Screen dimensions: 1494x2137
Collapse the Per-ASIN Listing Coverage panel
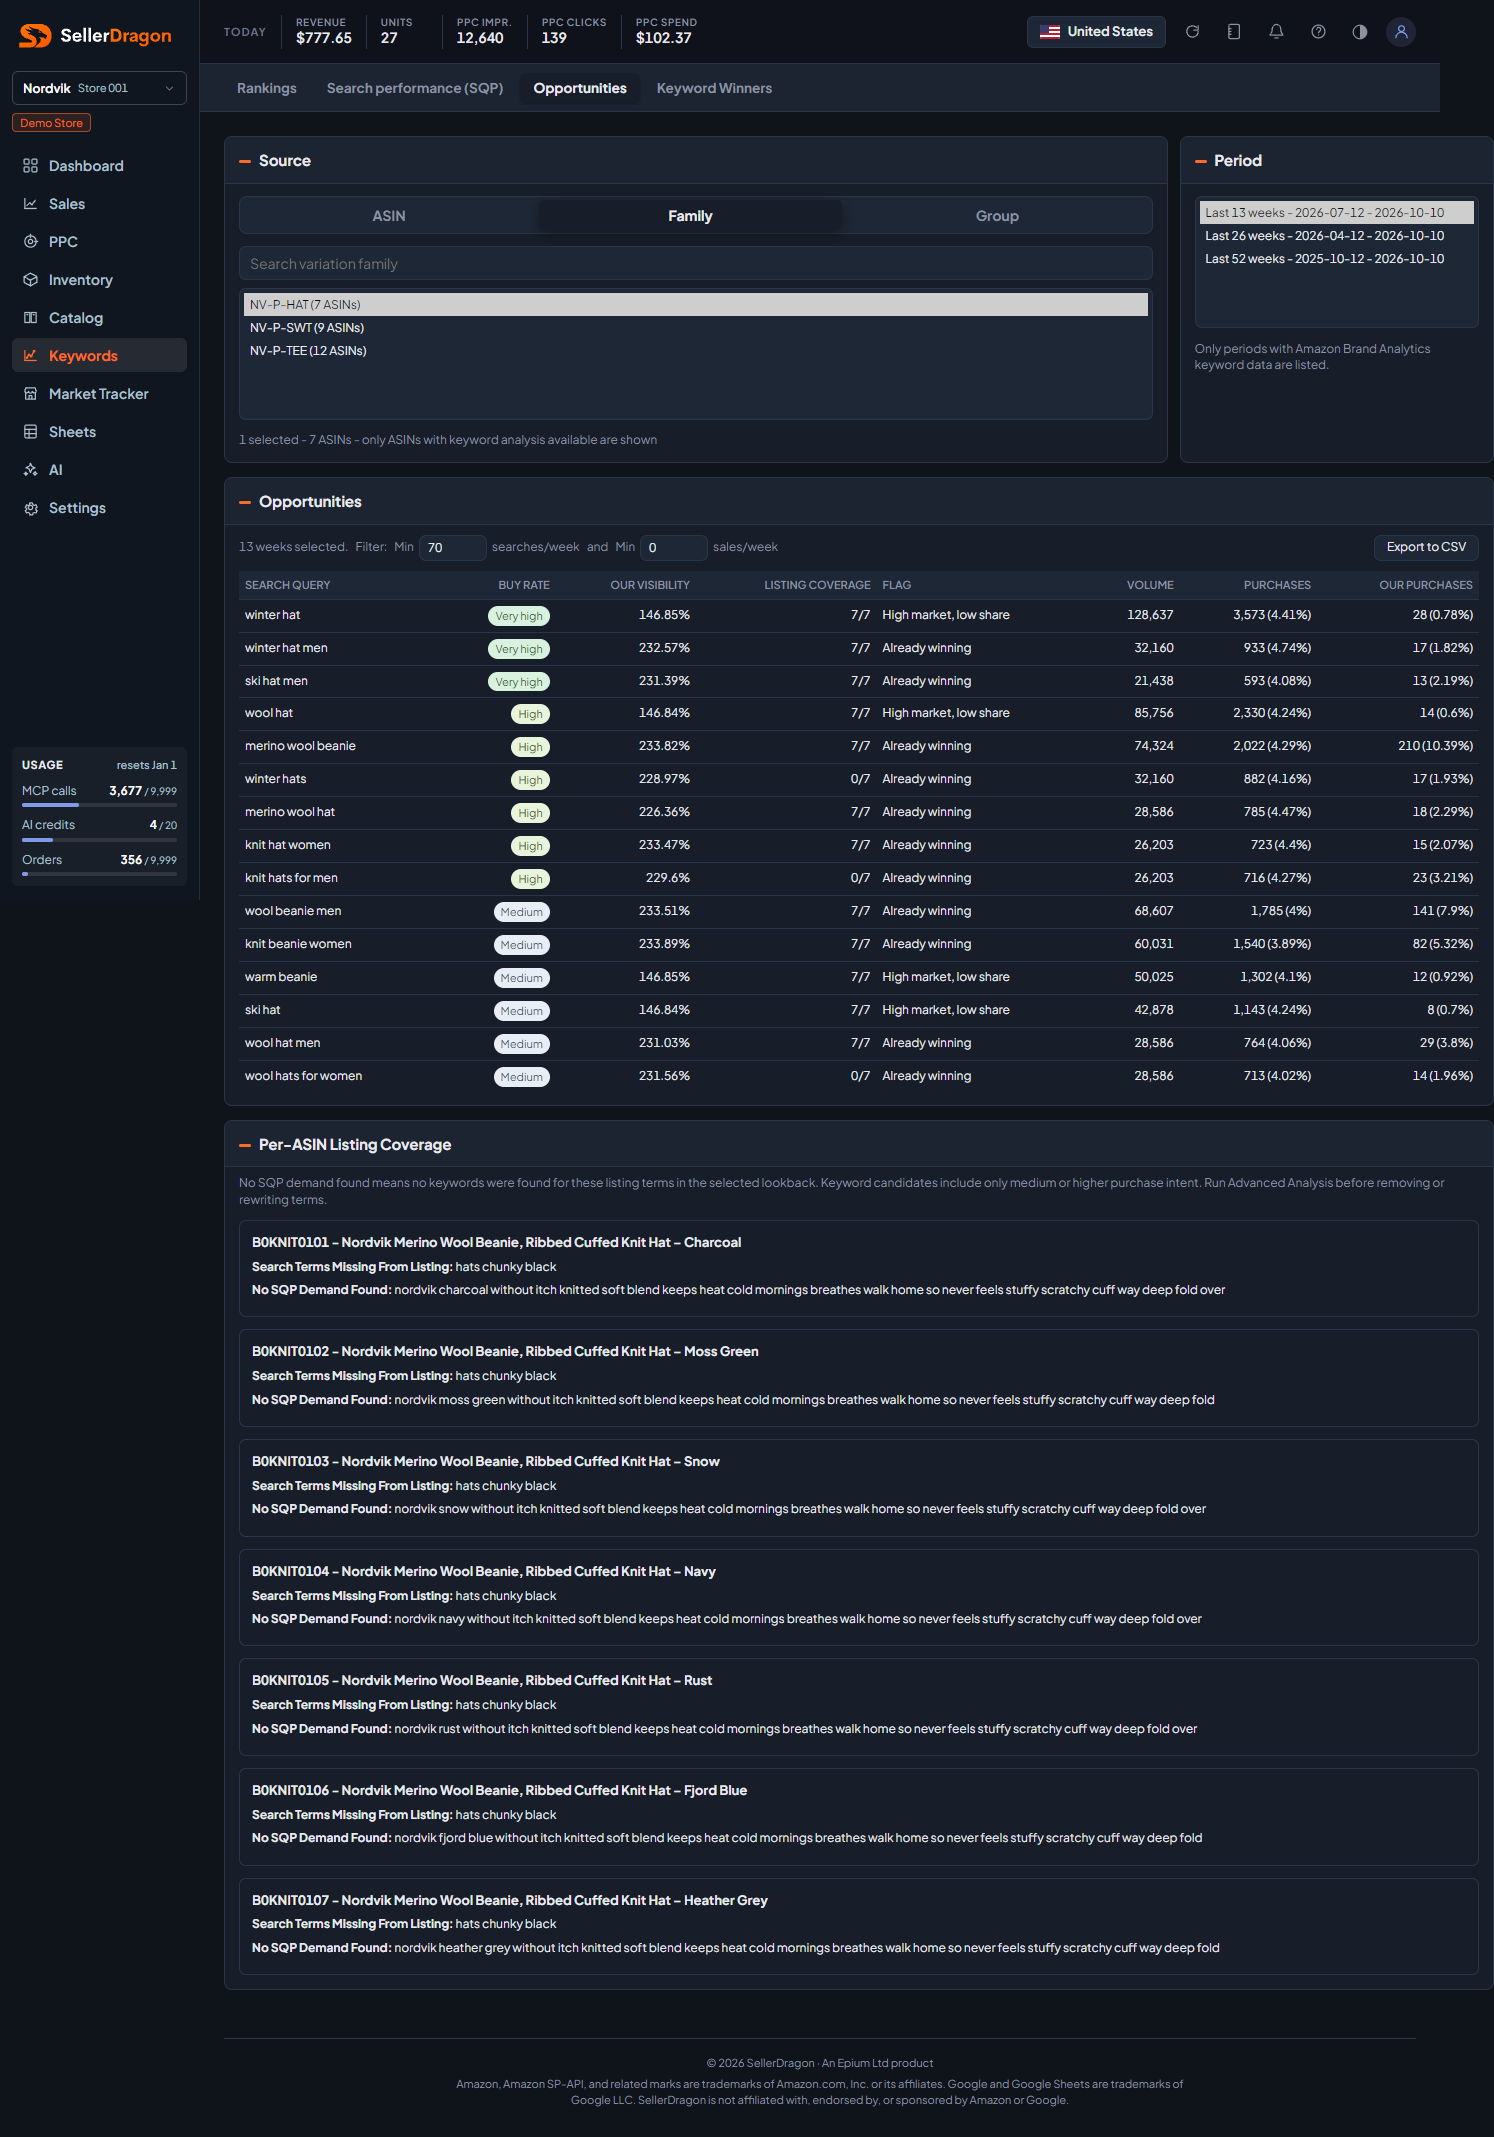245,1145
